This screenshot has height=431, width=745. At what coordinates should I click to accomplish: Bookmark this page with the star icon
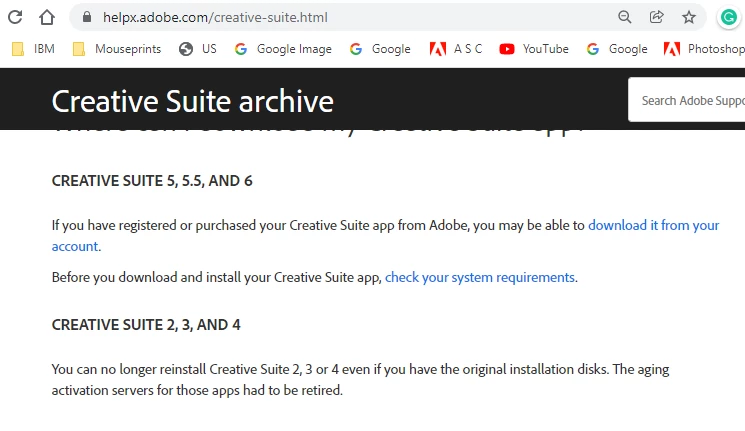pos(689,17)
